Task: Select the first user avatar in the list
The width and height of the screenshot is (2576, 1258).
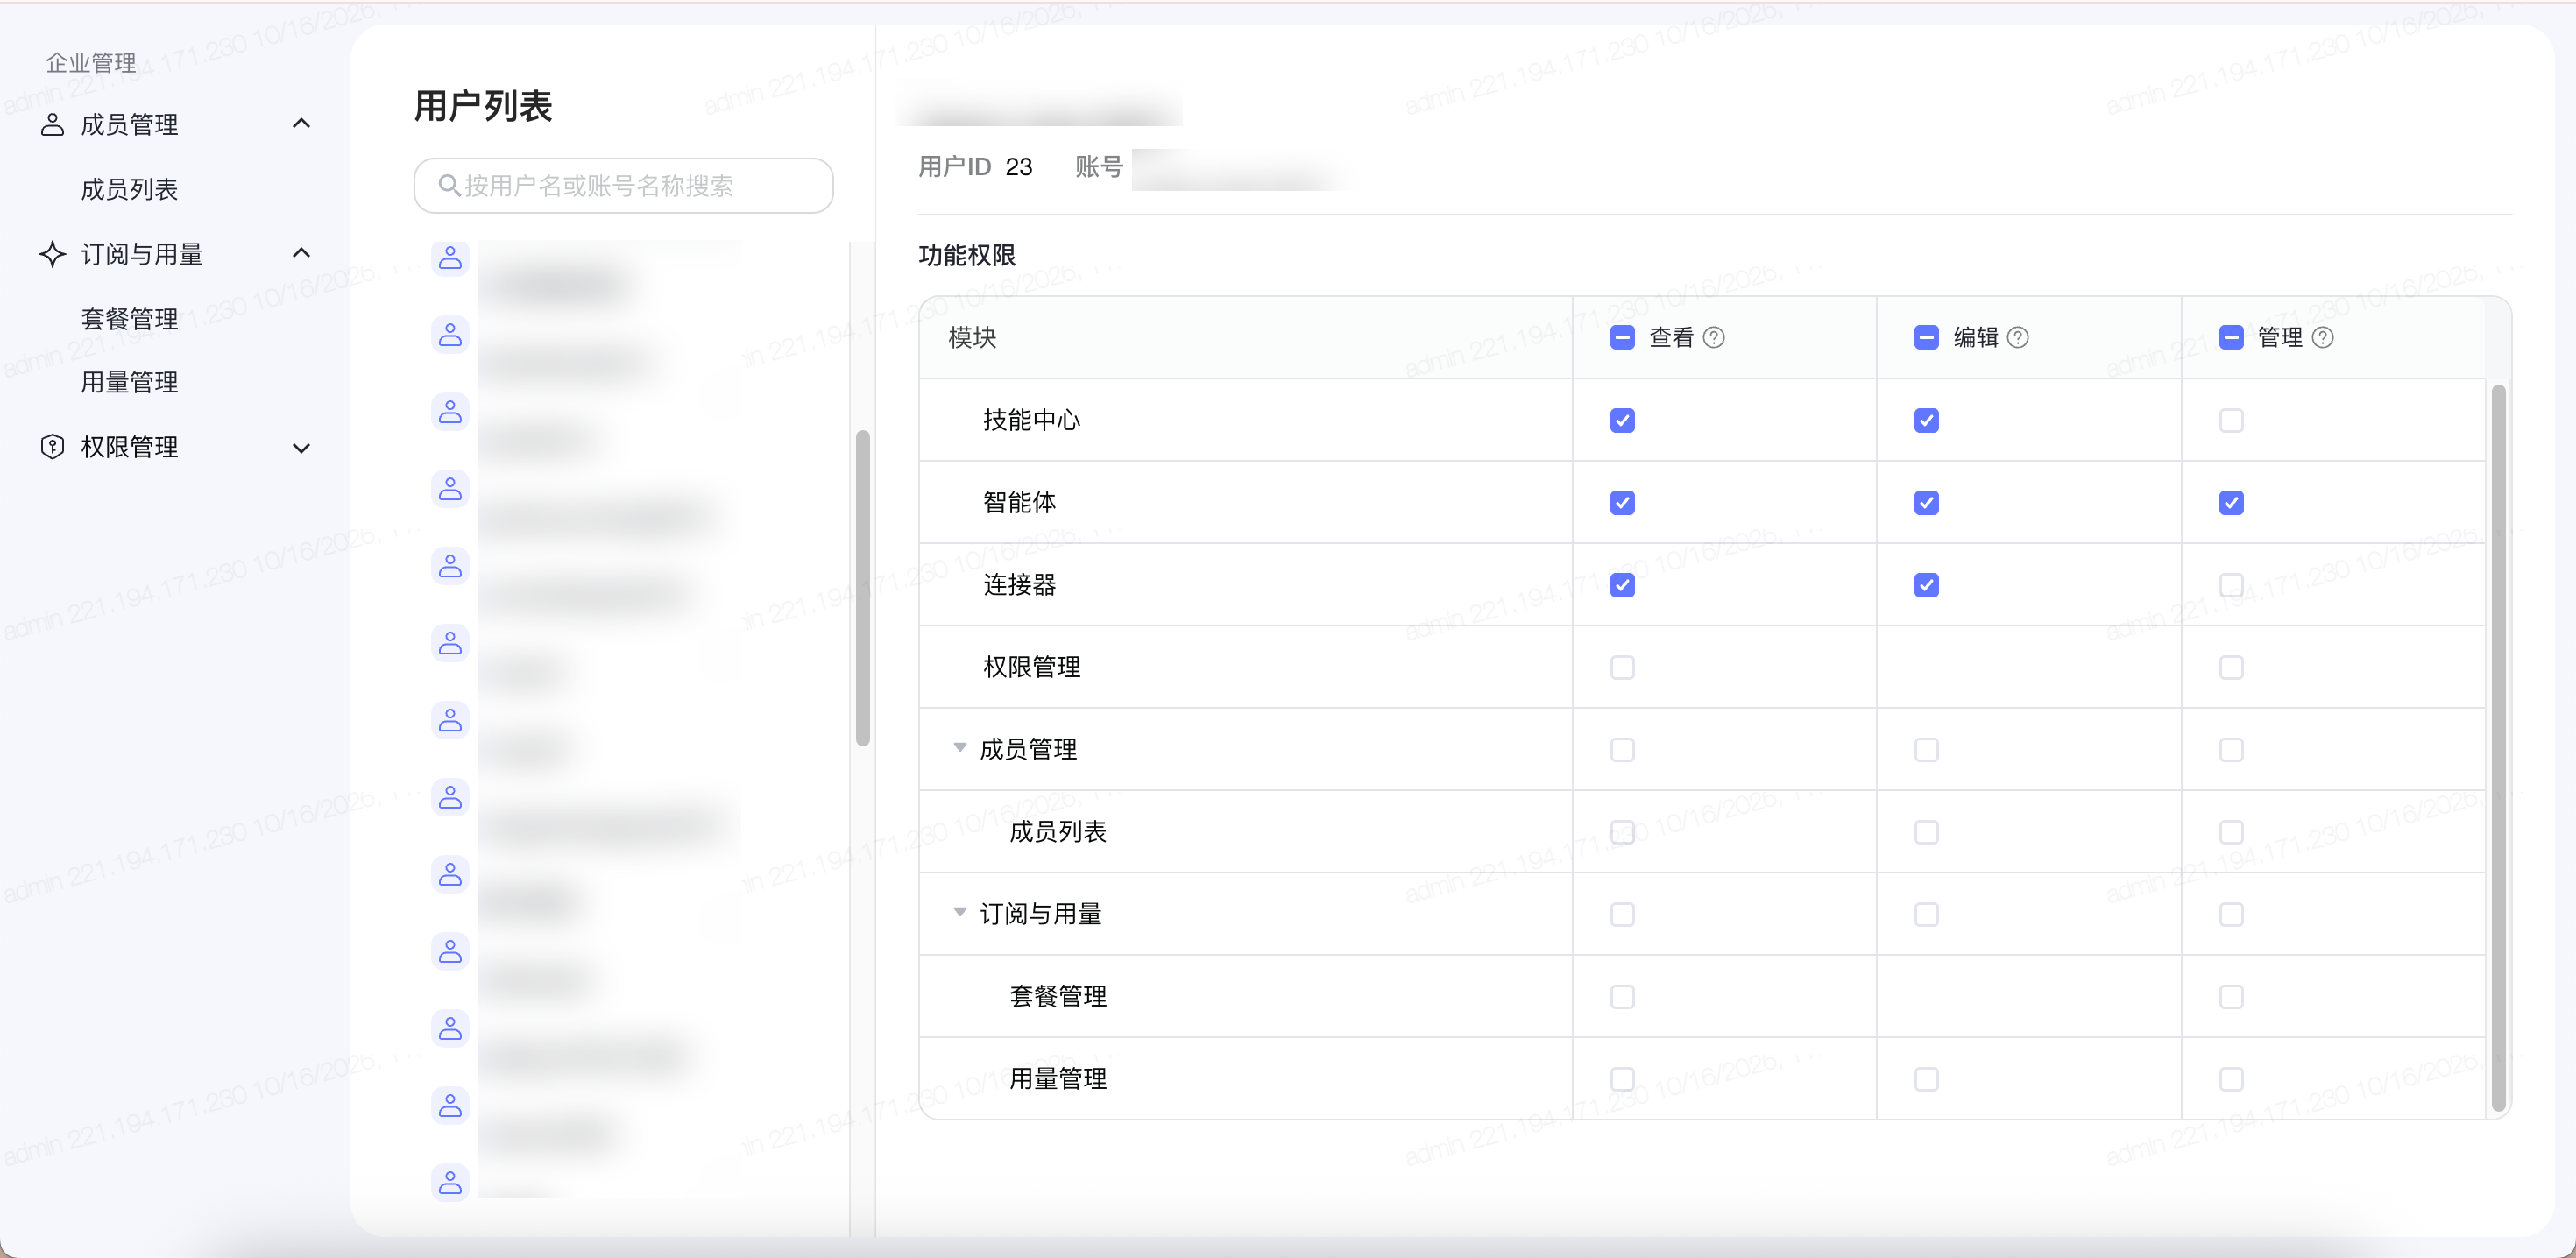Action: tap(450, 258)
